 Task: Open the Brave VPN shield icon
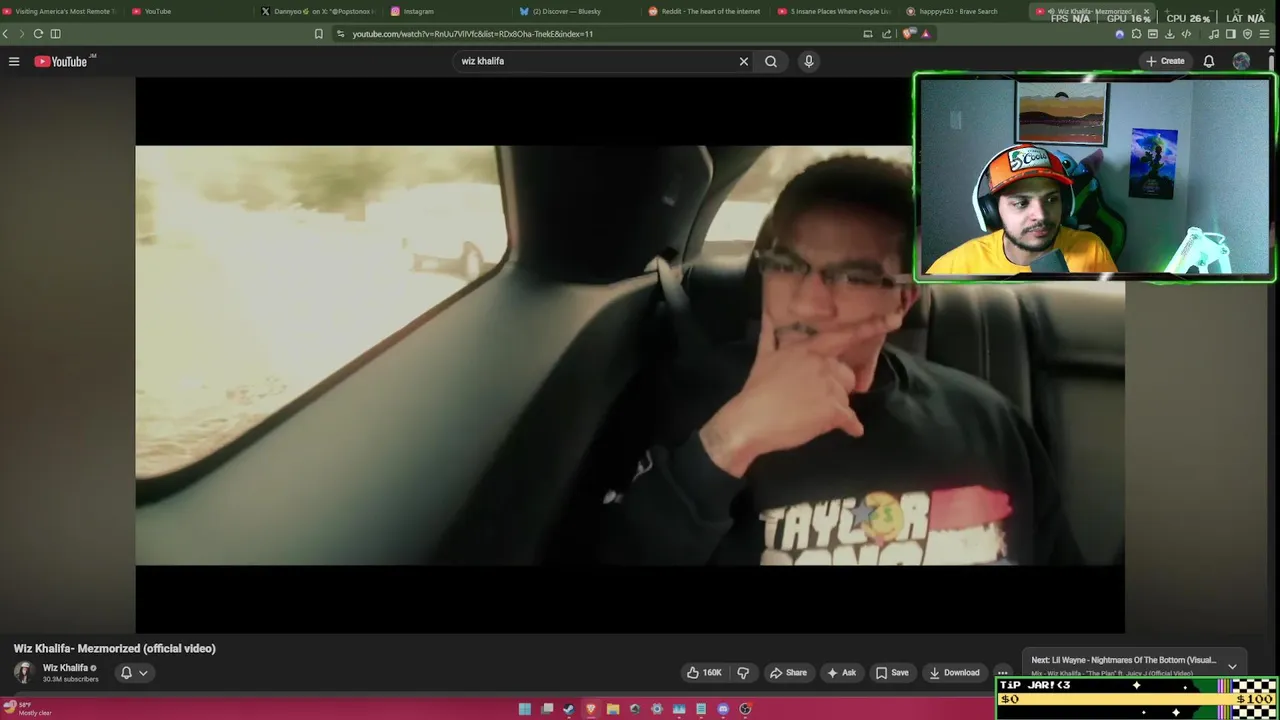pos(1247,34)
